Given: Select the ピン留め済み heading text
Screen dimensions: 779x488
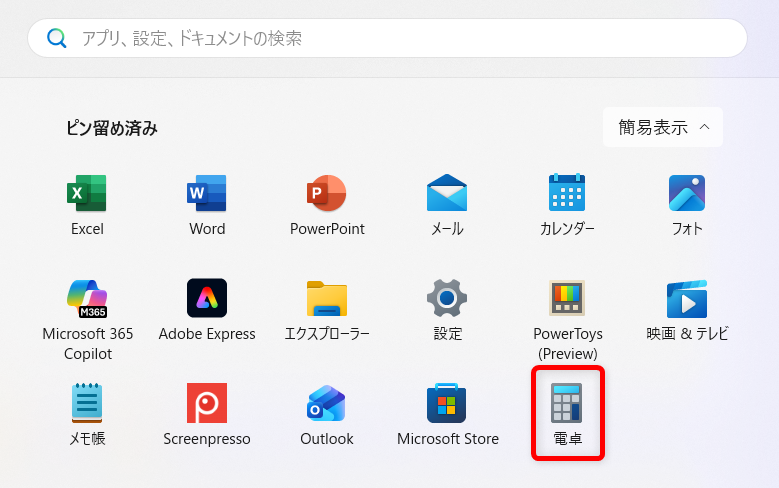Looking at the screenshot, I should [112, 128].
